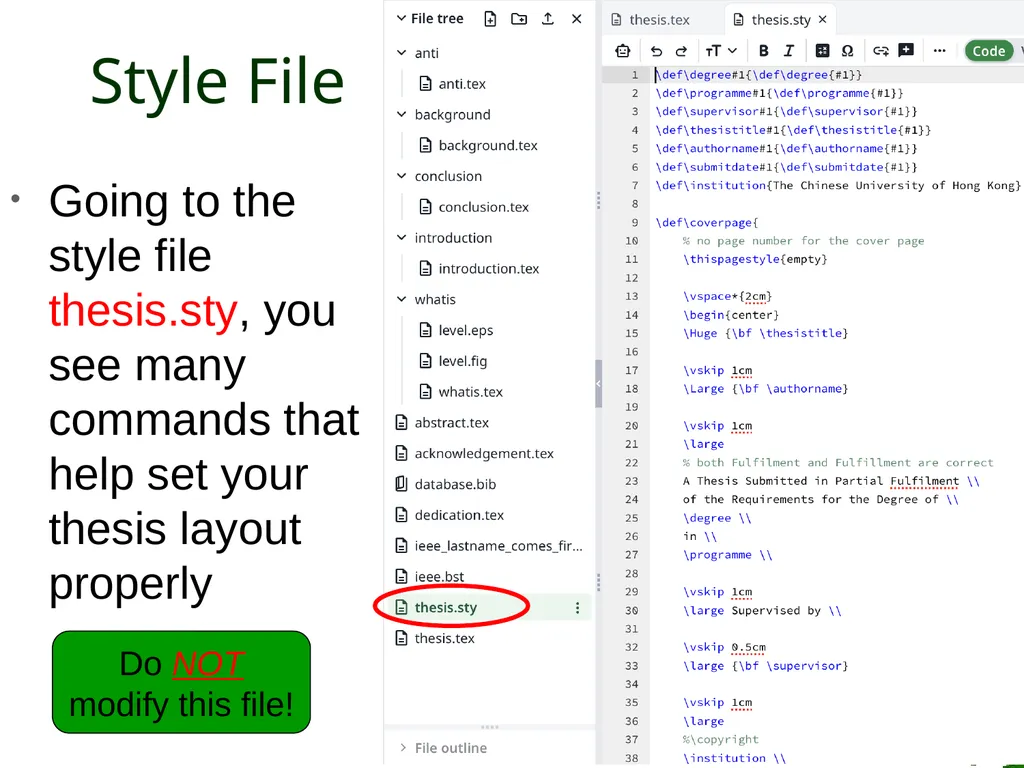Switch to Code editor mode

point(989,50)
